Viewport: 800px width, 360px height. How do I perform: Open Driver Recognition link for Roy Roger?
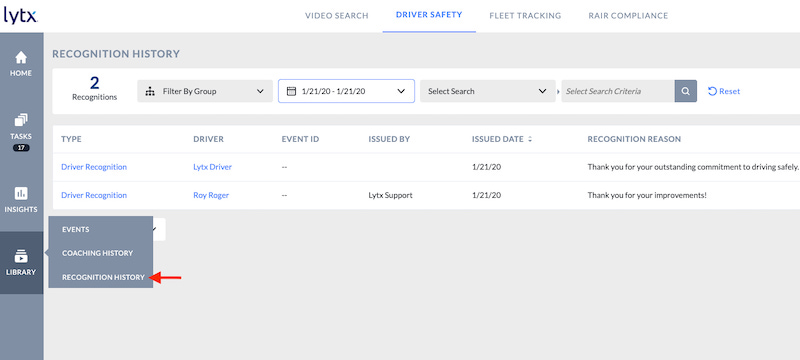click(94, 195)
